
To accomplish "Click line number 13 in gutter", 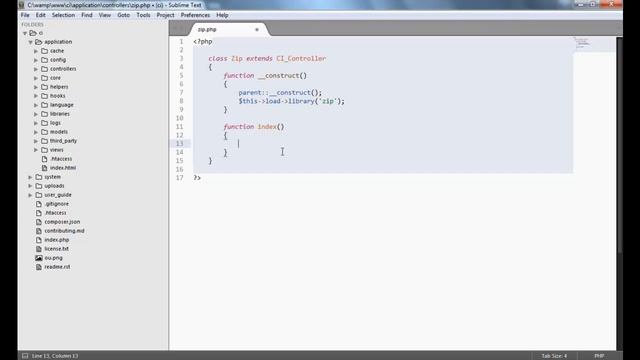I will pyautogui.click(x=180, y=143).
